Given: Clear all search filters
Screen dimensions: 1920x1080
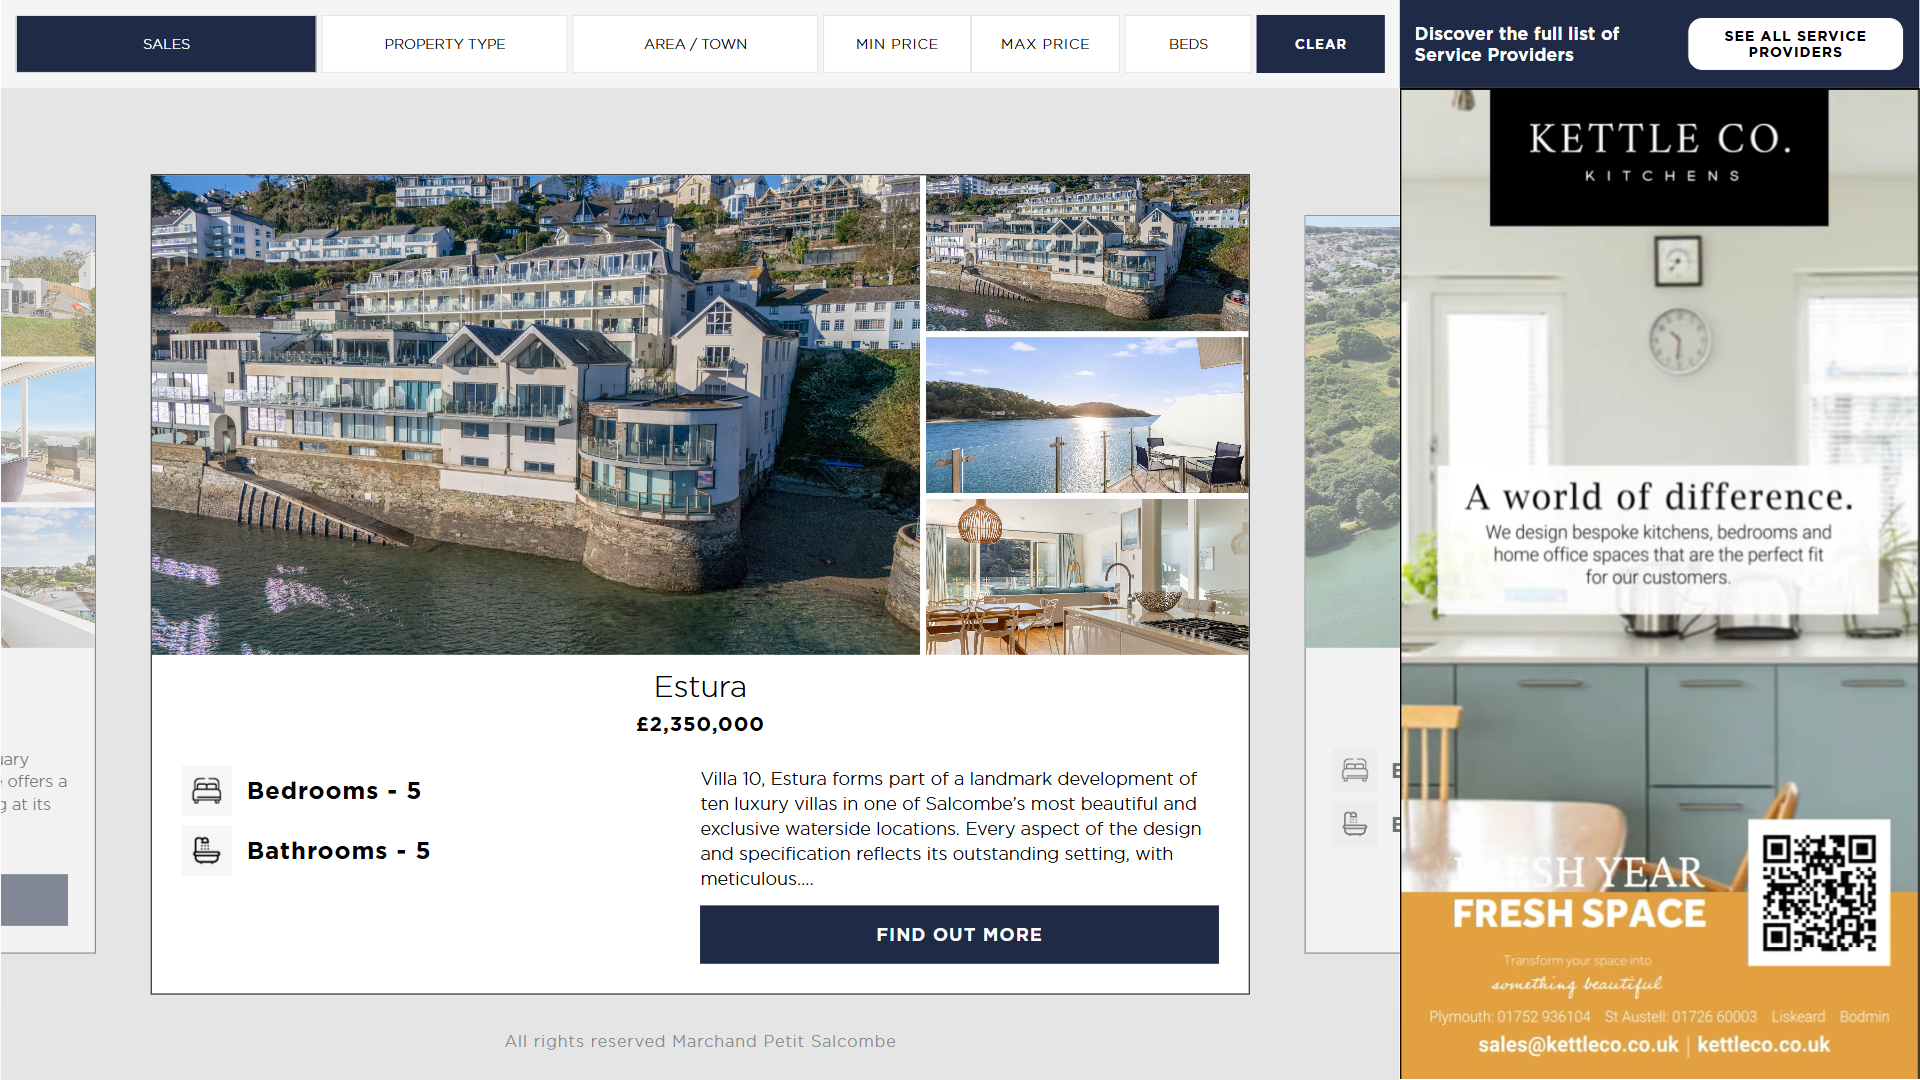Looking at the screenshot, I should [1320, 44].
